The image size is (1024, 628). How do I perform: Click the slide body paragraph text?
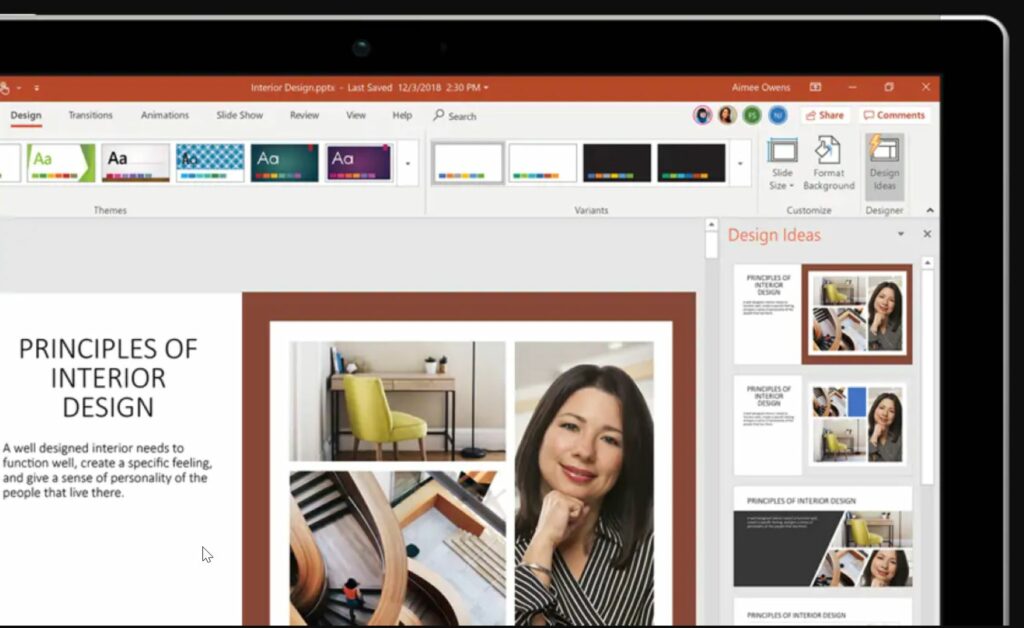tap(107, 470)
